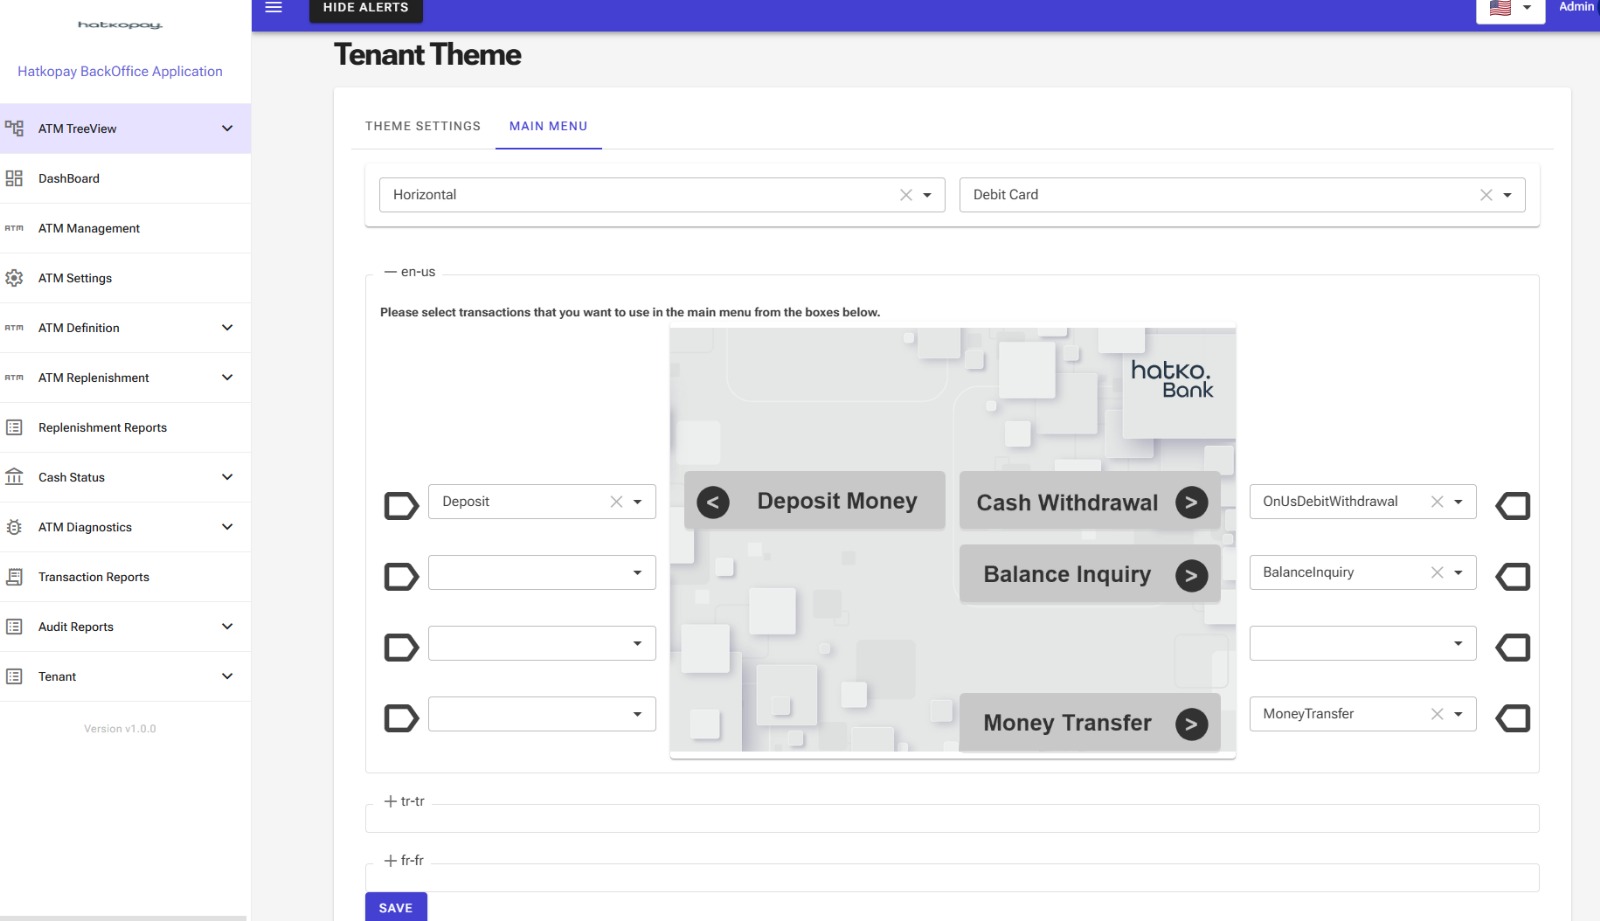Click the DashBoard grid icon in sidebar
This screenshot has height=921, width=1600.
pos(14,178)
